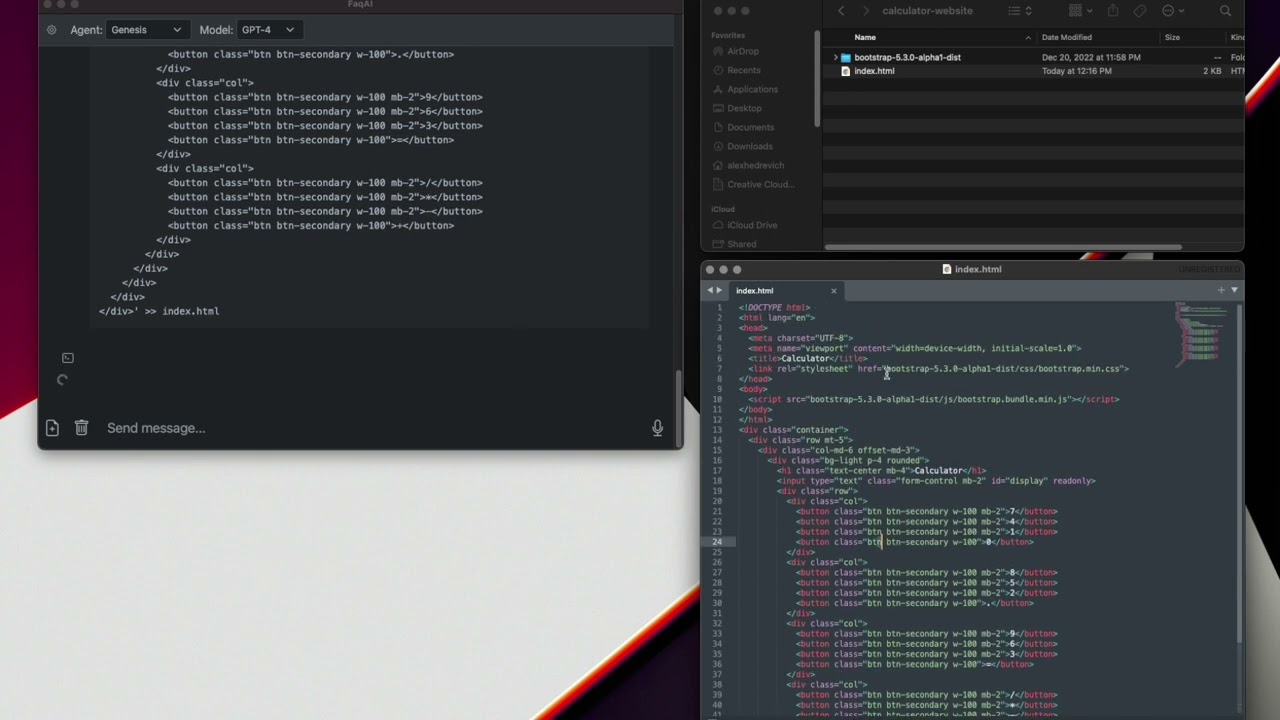Open Applications in Finder sidebar
Screen dimensions: 1280x720
752,89
